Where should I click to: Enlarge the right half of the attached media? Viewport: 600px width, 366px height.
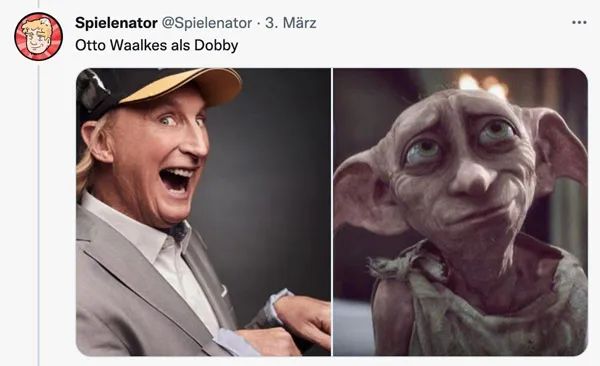460,212
